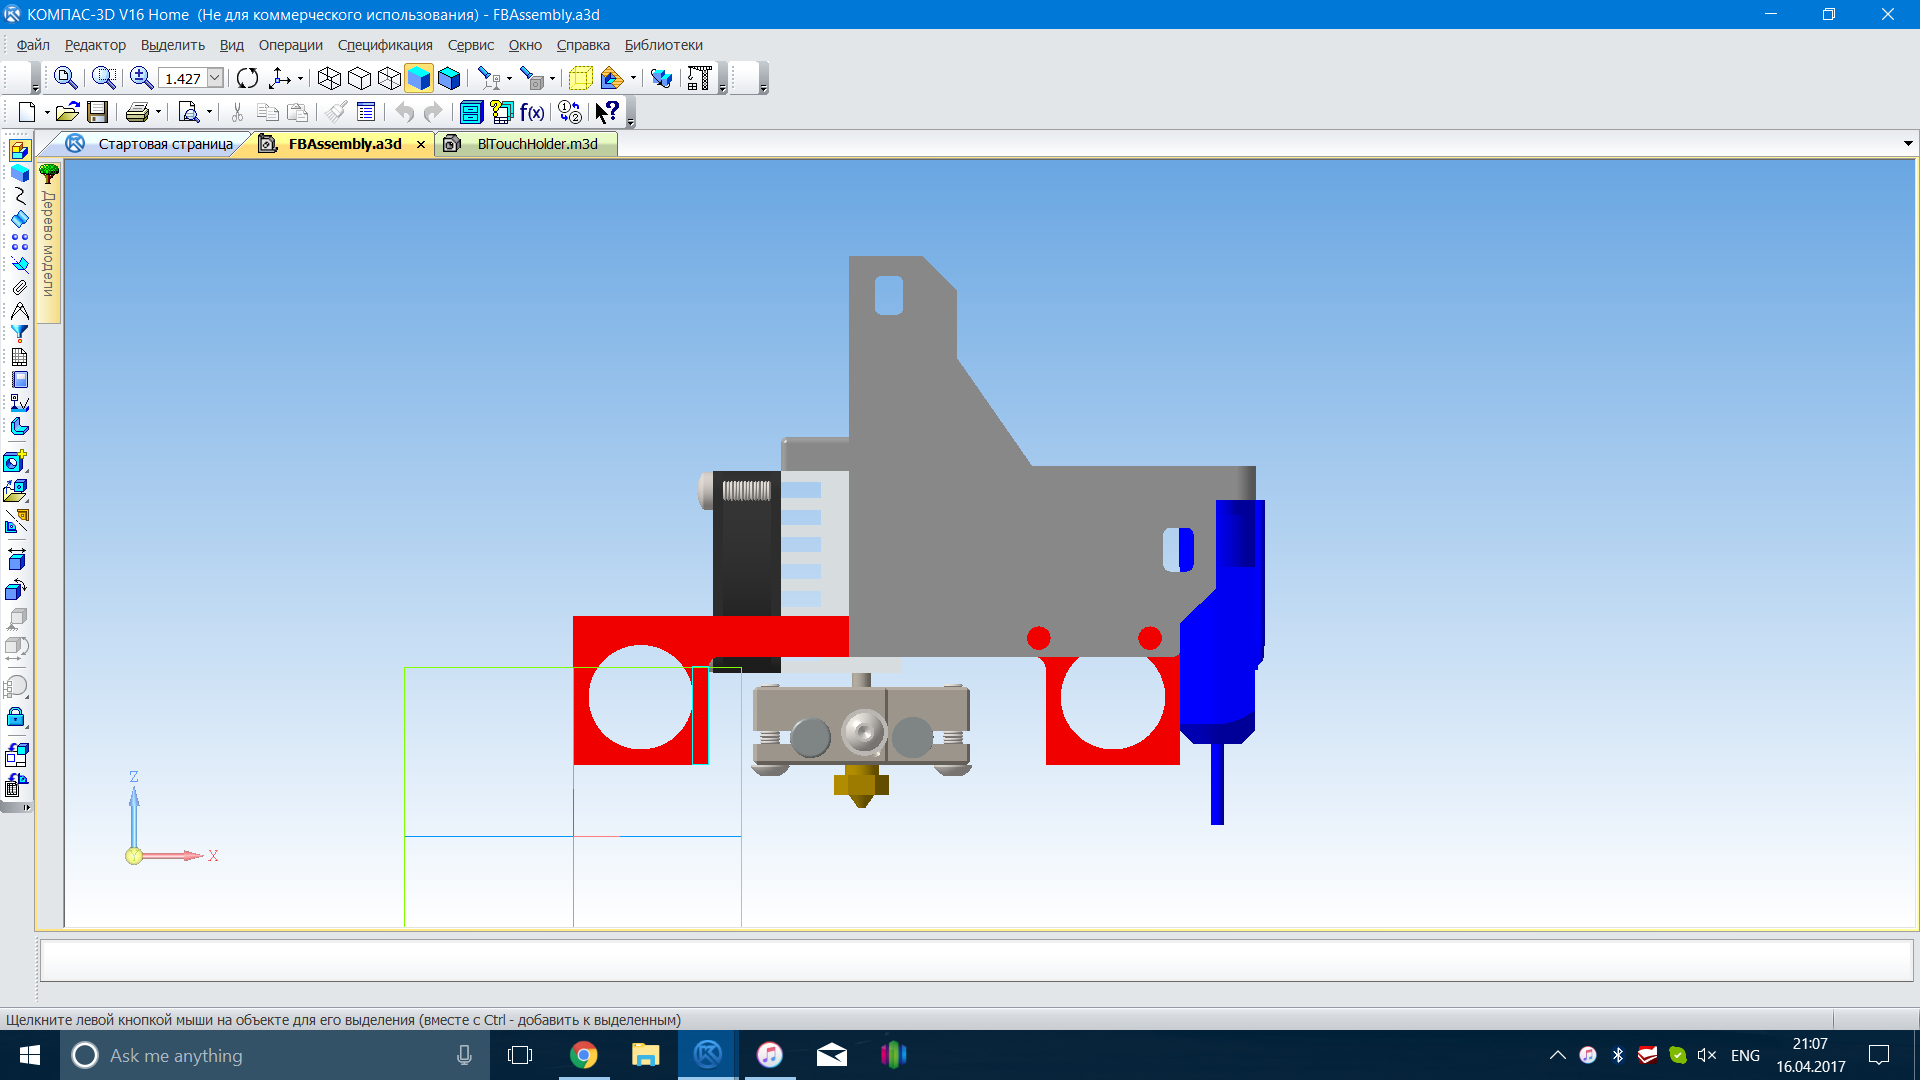
Task: Click the ENG language indicator
Action: 1745,1055
